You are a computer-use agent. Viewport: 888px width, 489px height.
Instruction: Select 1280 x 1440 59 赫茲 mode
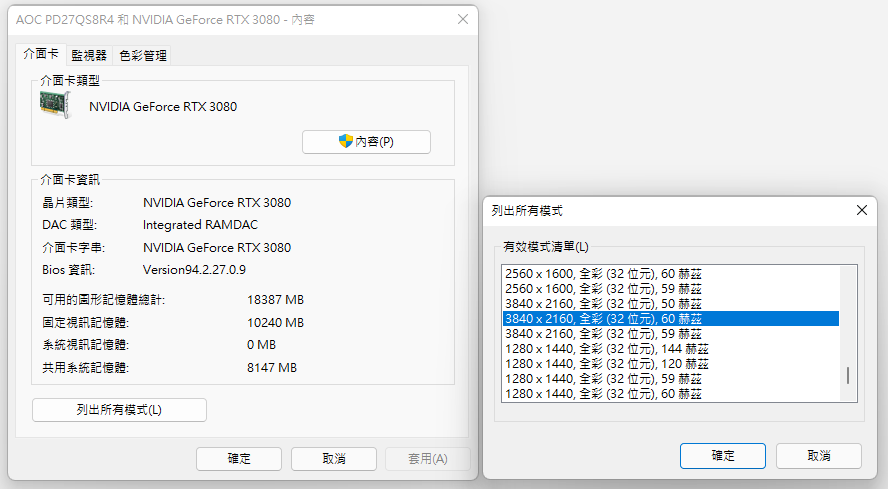click(x=671, y=379)
